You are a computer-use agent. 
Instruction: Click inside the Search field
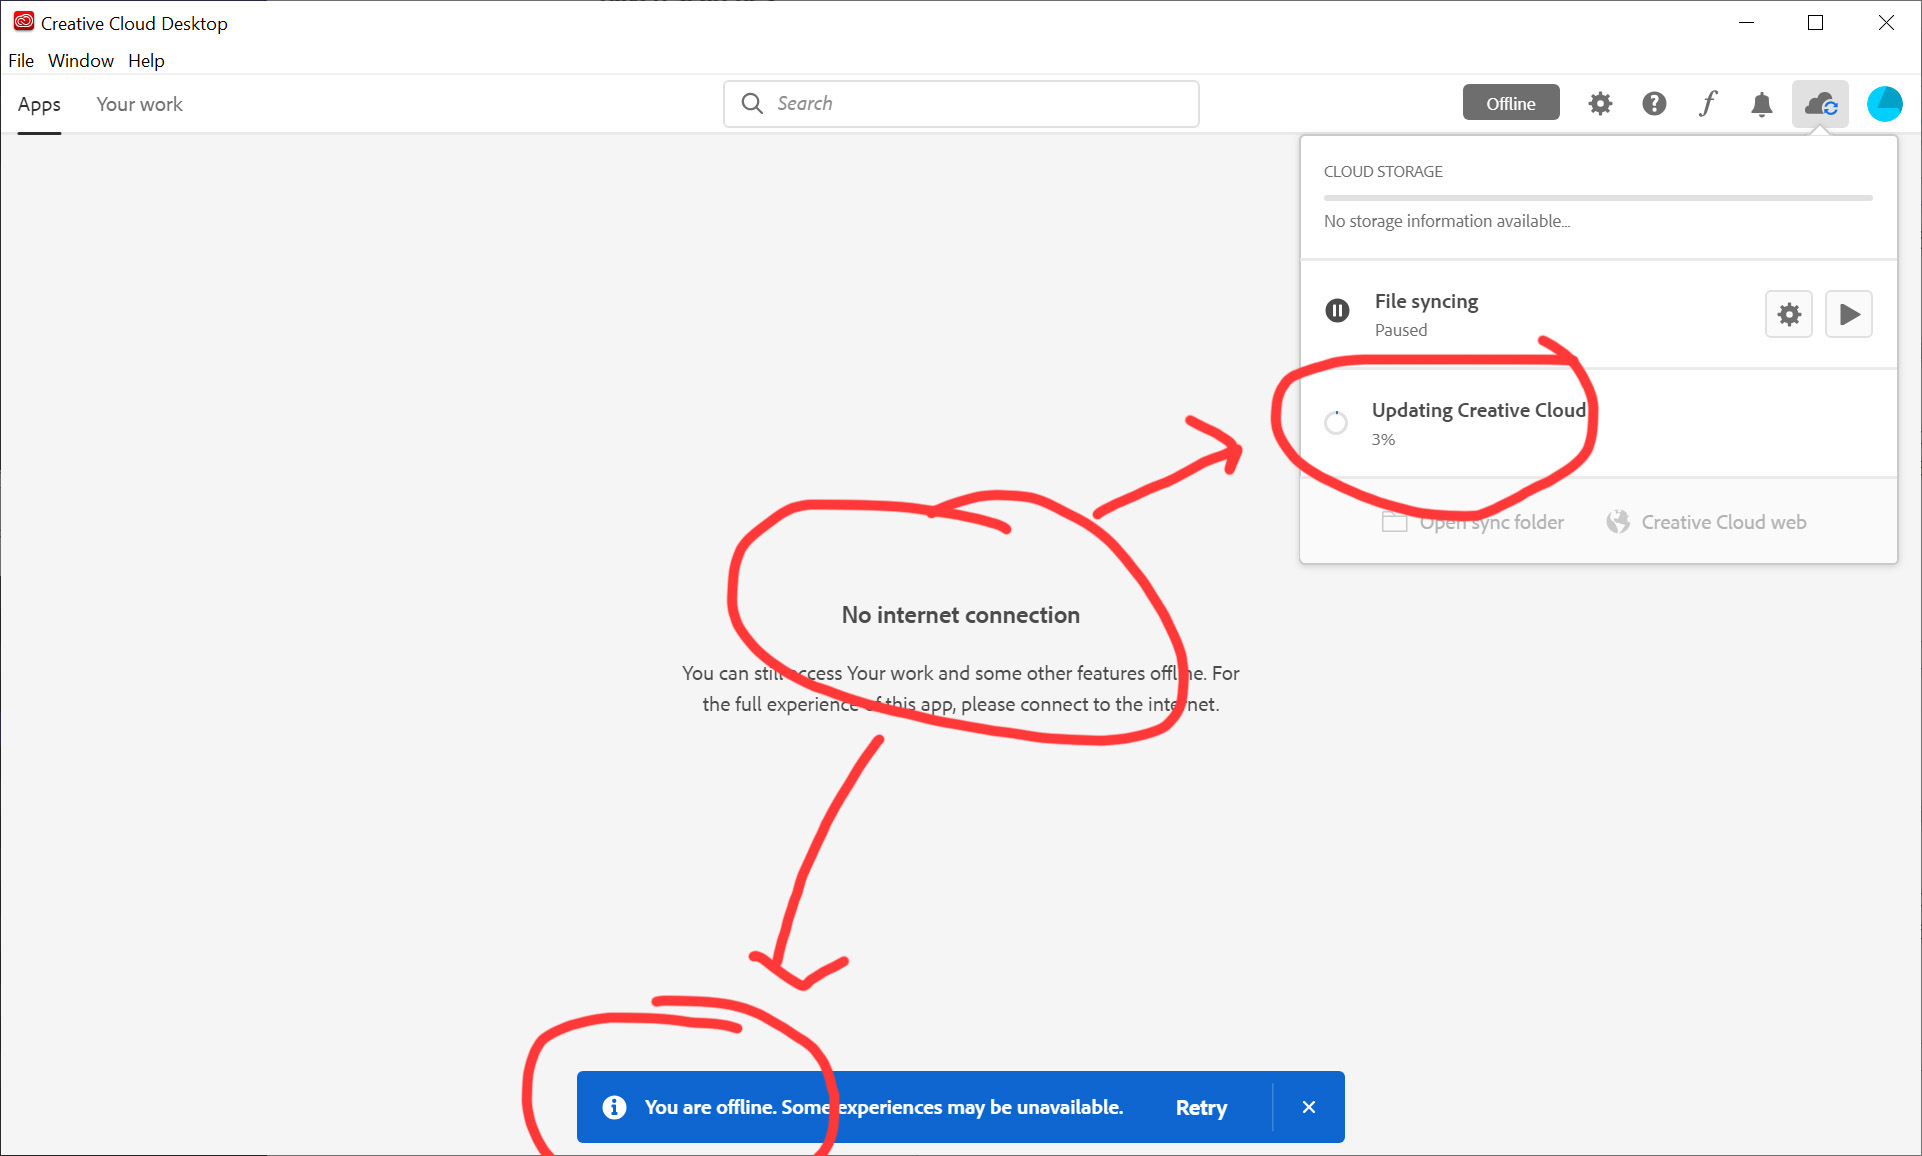[960, 103]
